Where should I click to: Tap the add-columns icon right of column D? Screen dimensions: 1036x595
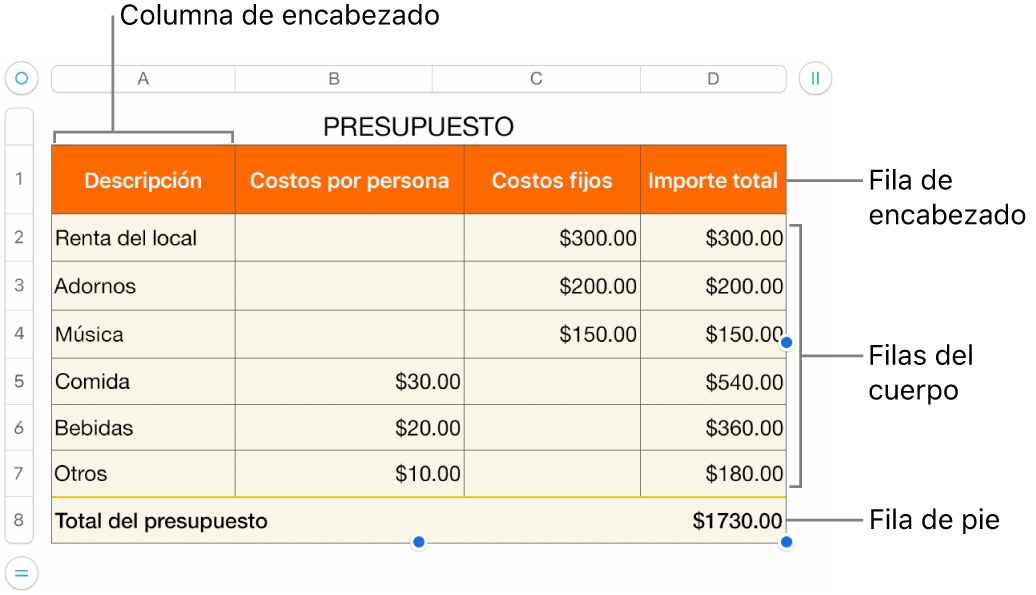pyautogui.click(x=817, y=78)
